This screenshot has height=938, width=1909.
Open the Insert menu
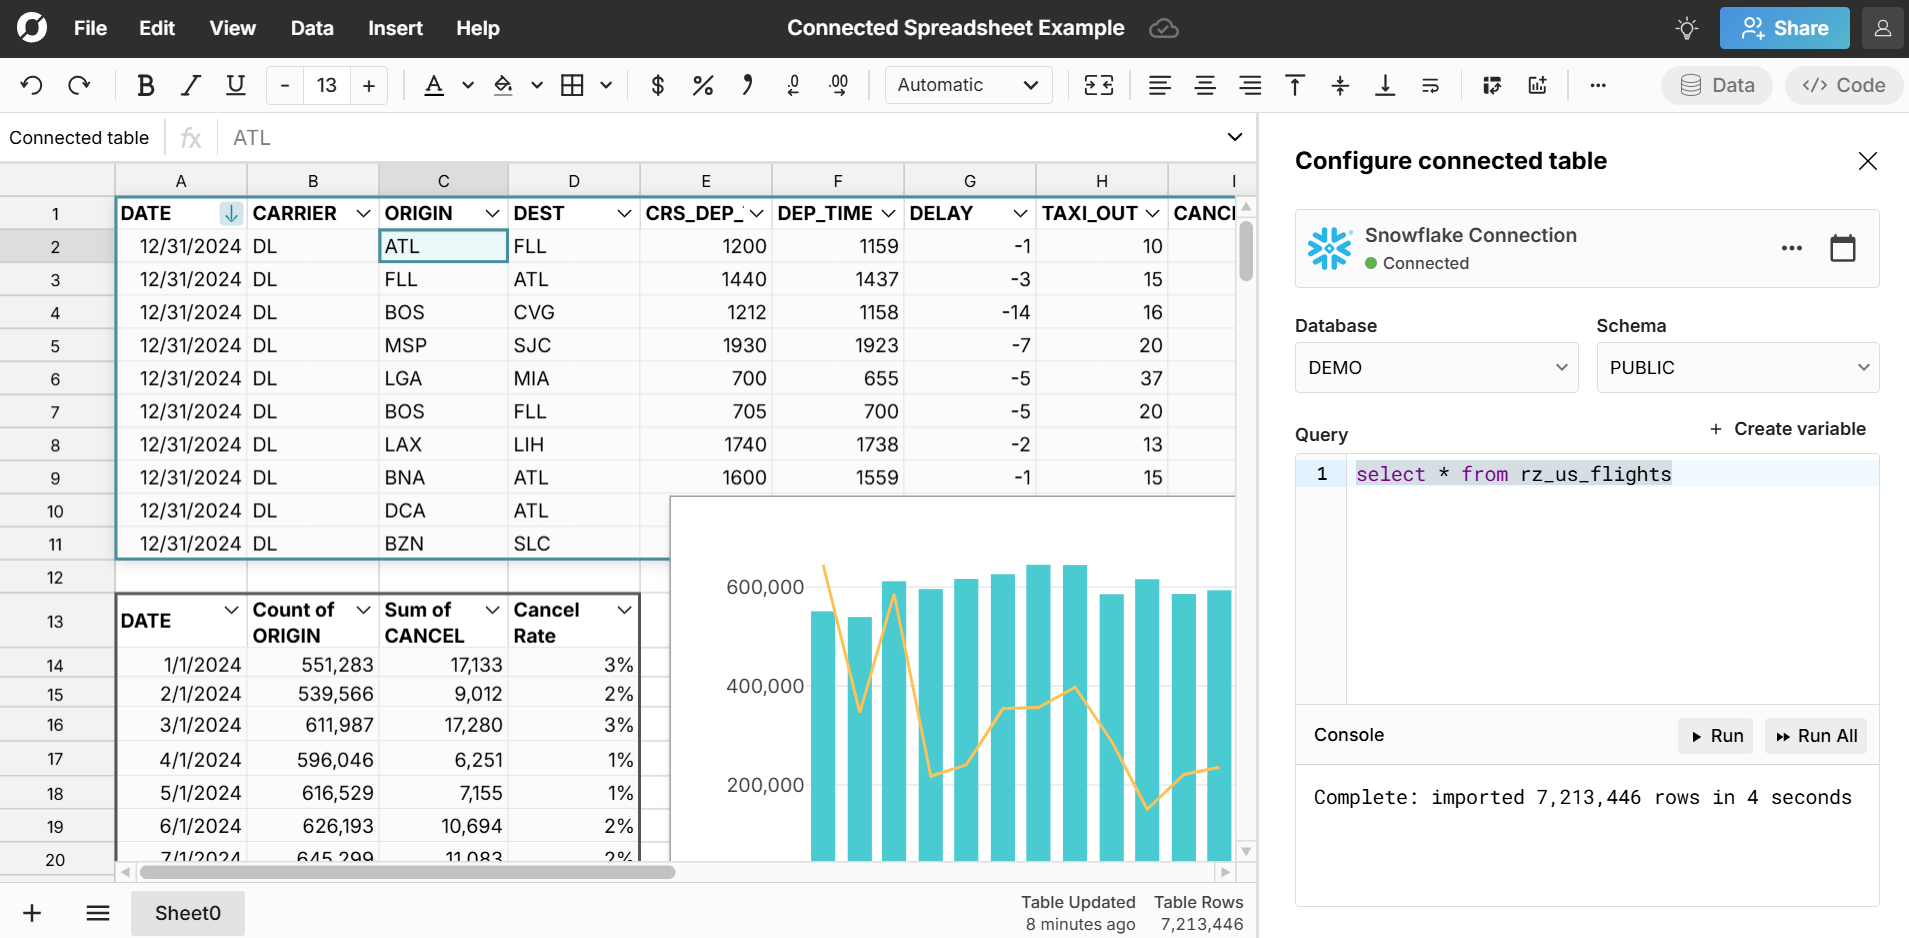(395, 28)
